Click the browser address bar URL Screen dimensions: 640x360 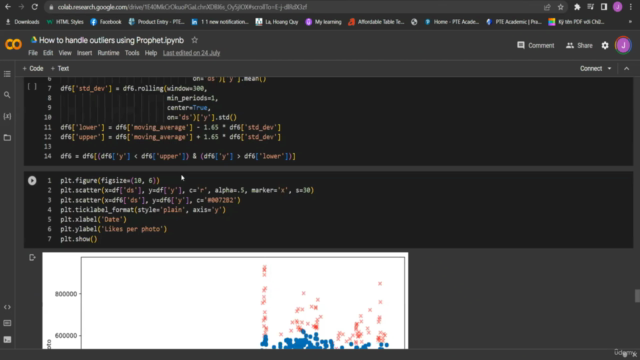click(182, 7)
